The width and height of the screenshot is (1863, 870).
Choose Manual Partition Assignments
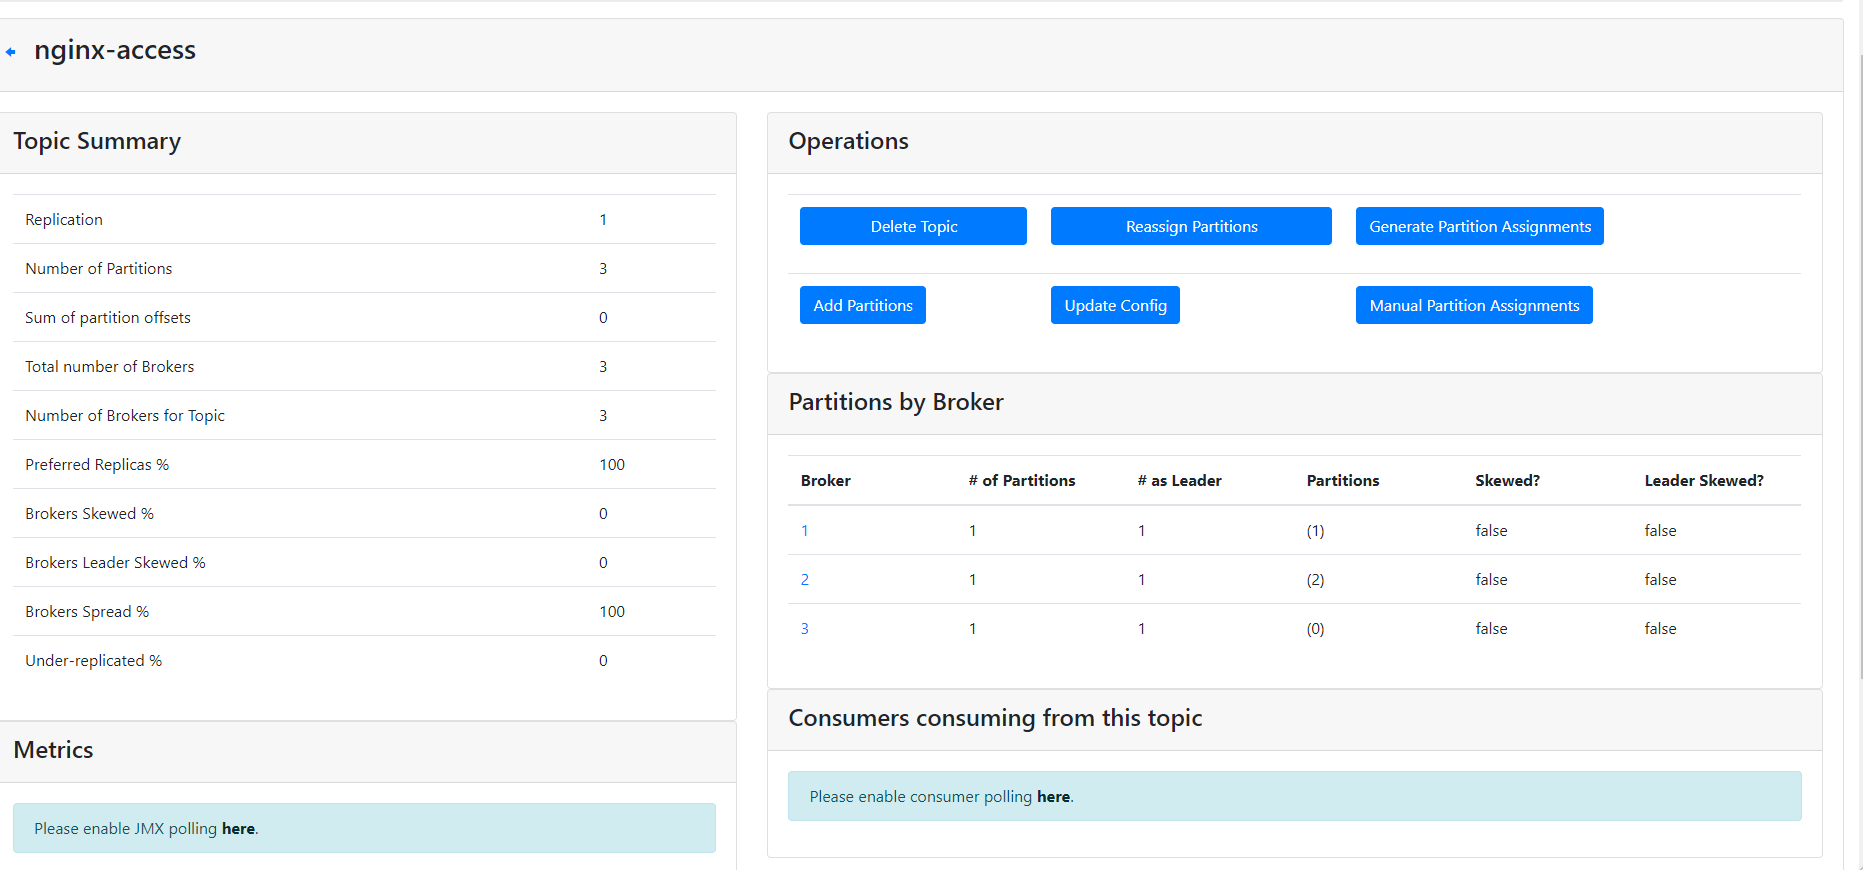[x=1473, y=306]
